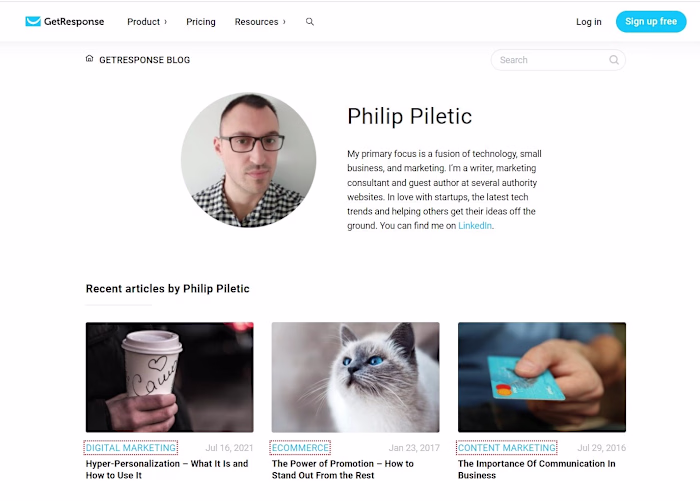The width and height of the screenshot is (700, 501).
Task: Click the blog home icon
Action: point(89,58)
